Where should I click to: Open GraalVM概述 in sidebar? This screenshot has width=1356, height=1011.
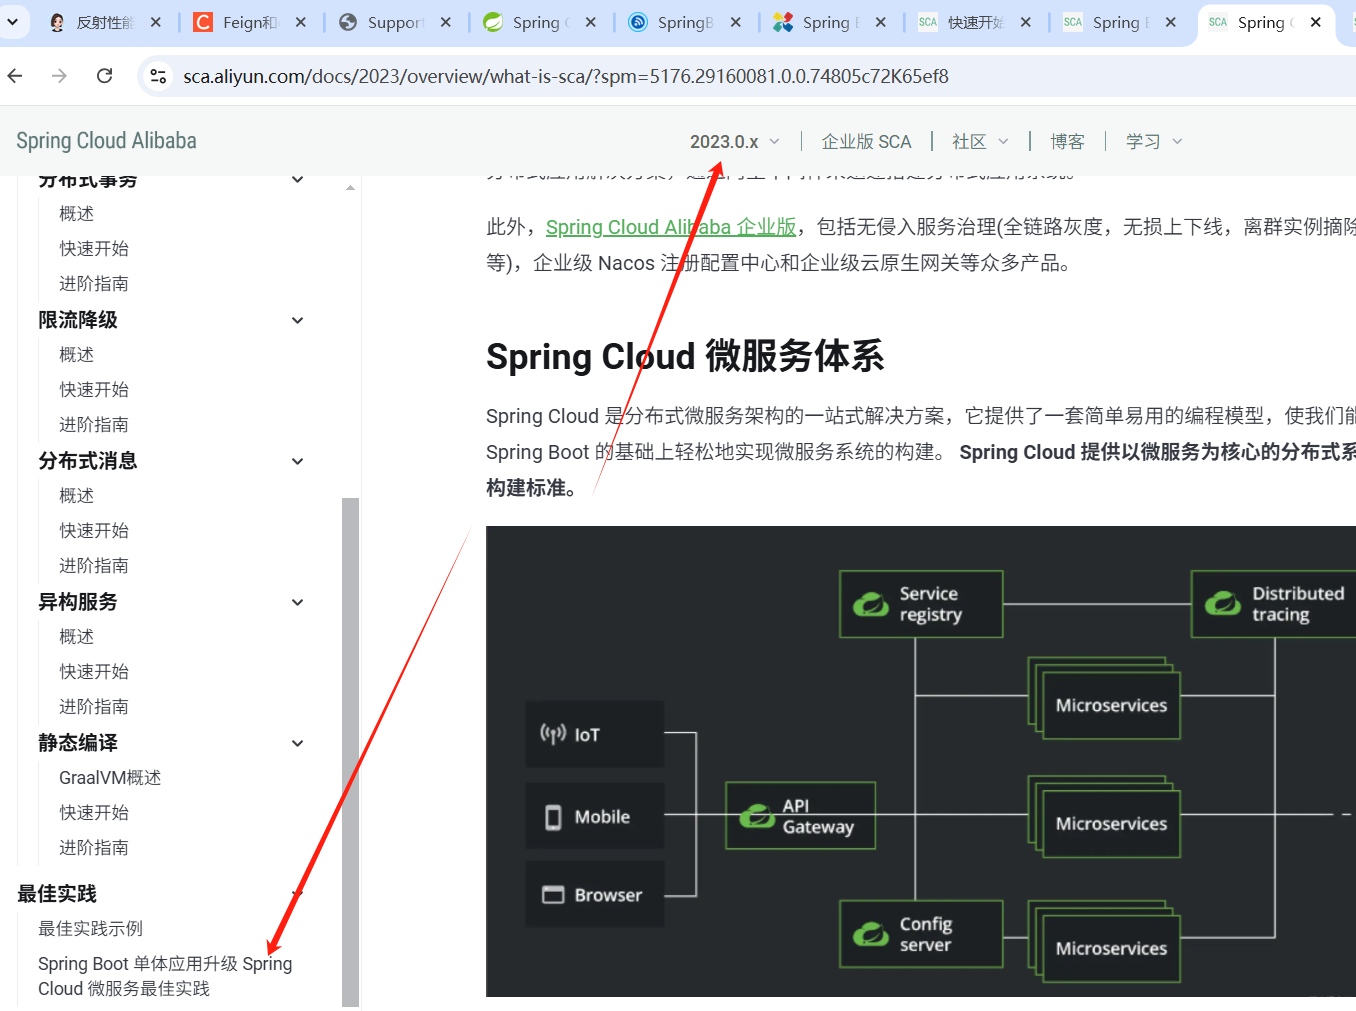(110, 778)
